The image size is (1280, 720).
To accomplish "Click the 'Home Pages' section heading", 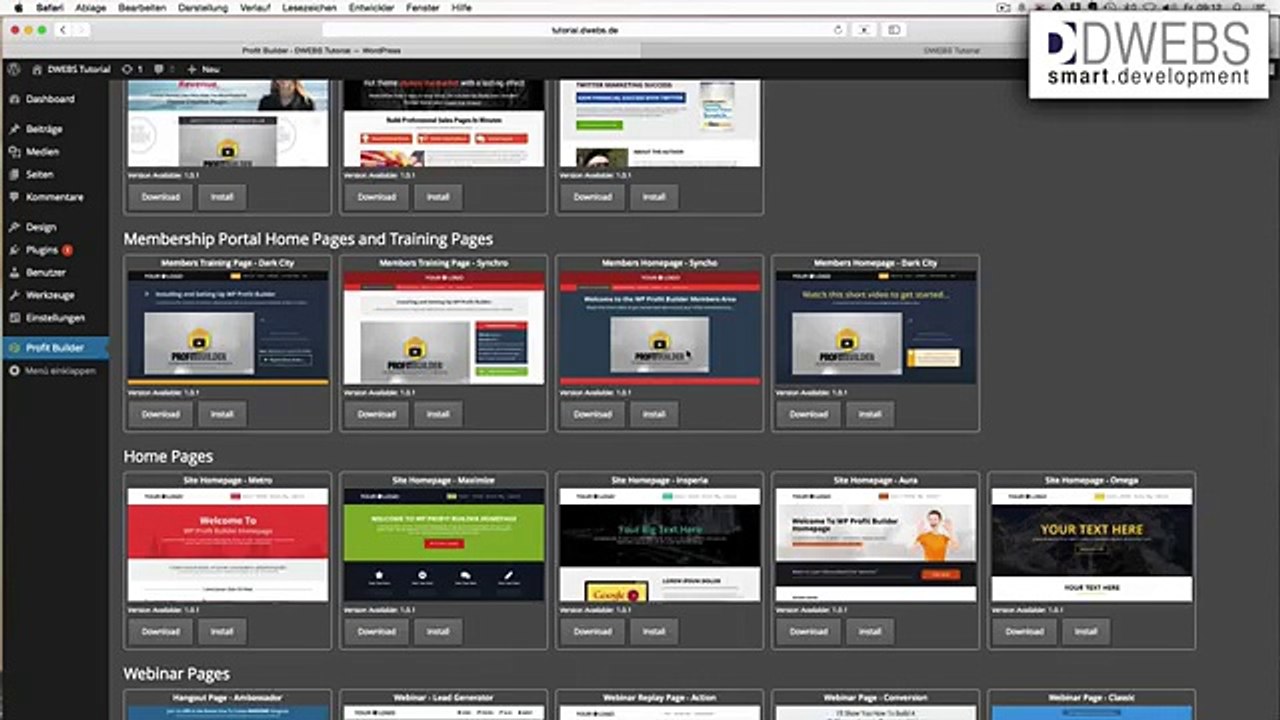I will pos(168,457).
